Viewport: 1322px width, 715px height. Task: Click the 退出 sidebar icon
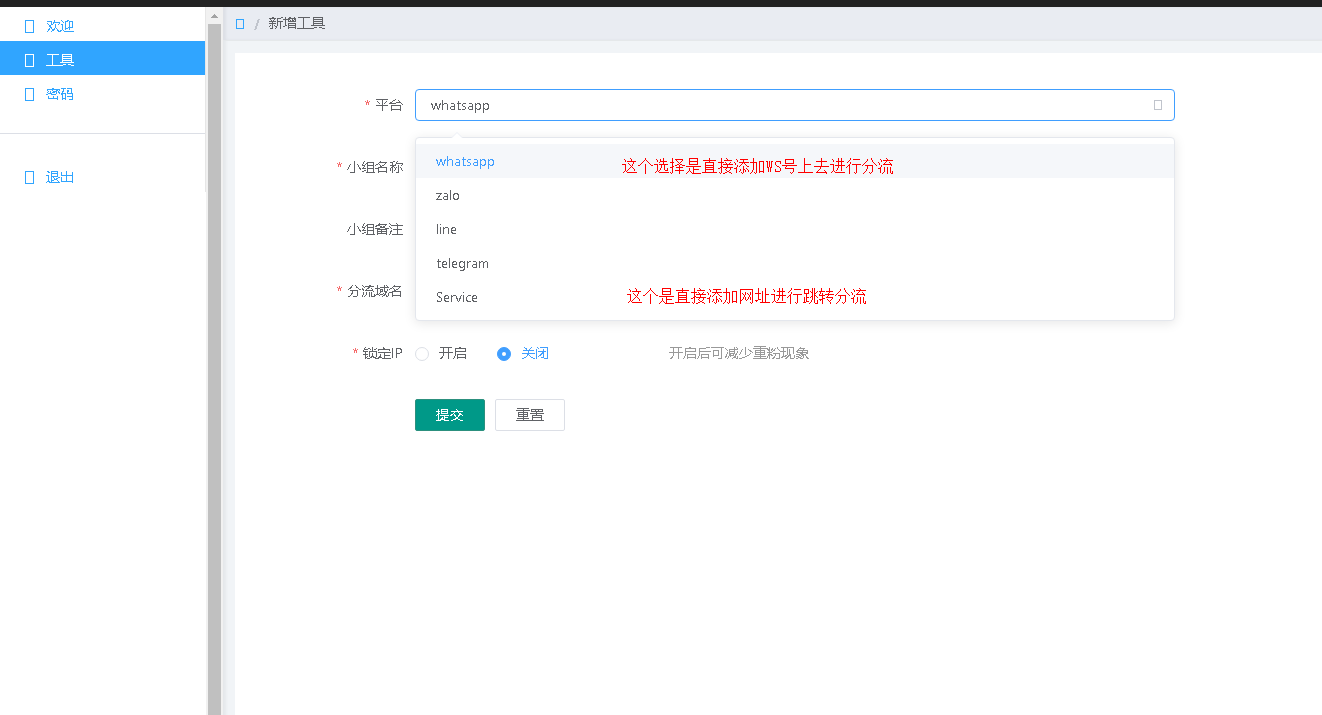(29, 177)
